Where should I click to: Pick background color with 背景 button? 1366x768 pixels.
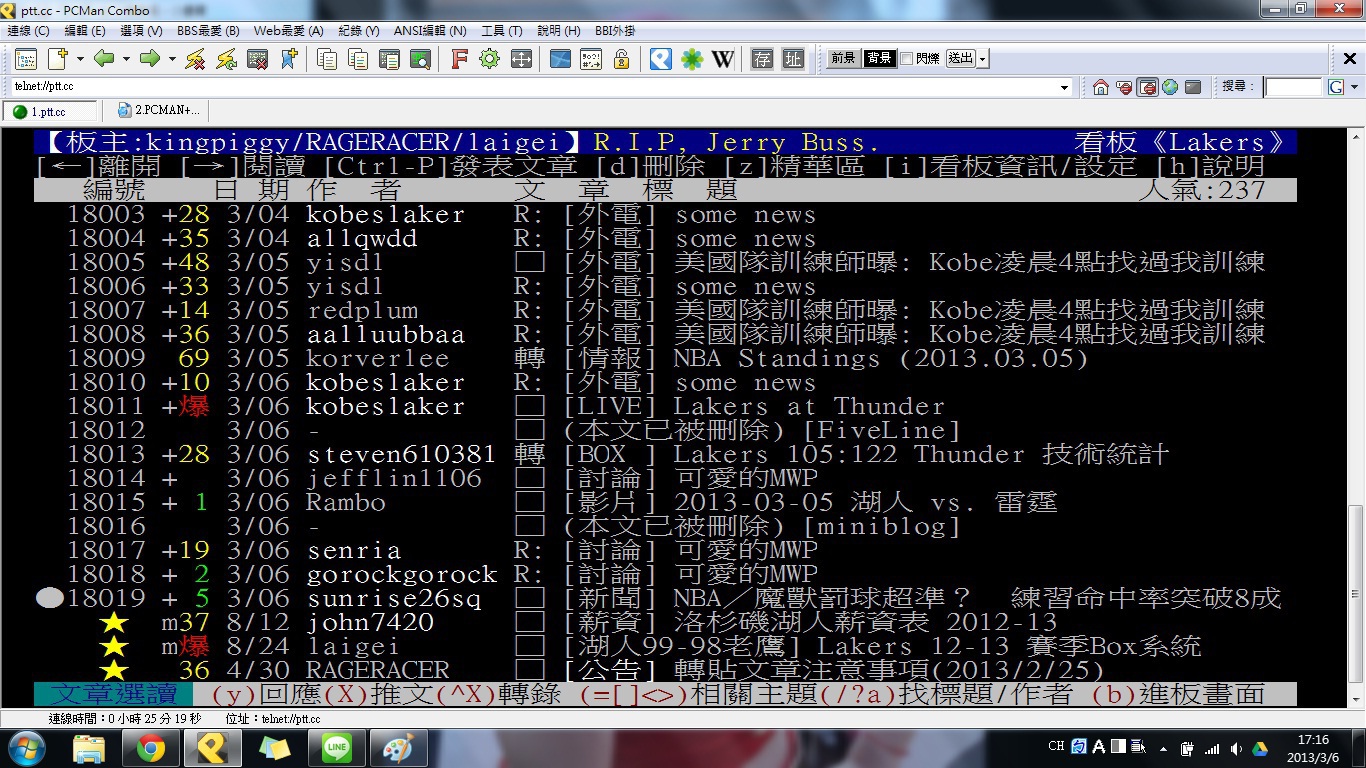[879, 59]
